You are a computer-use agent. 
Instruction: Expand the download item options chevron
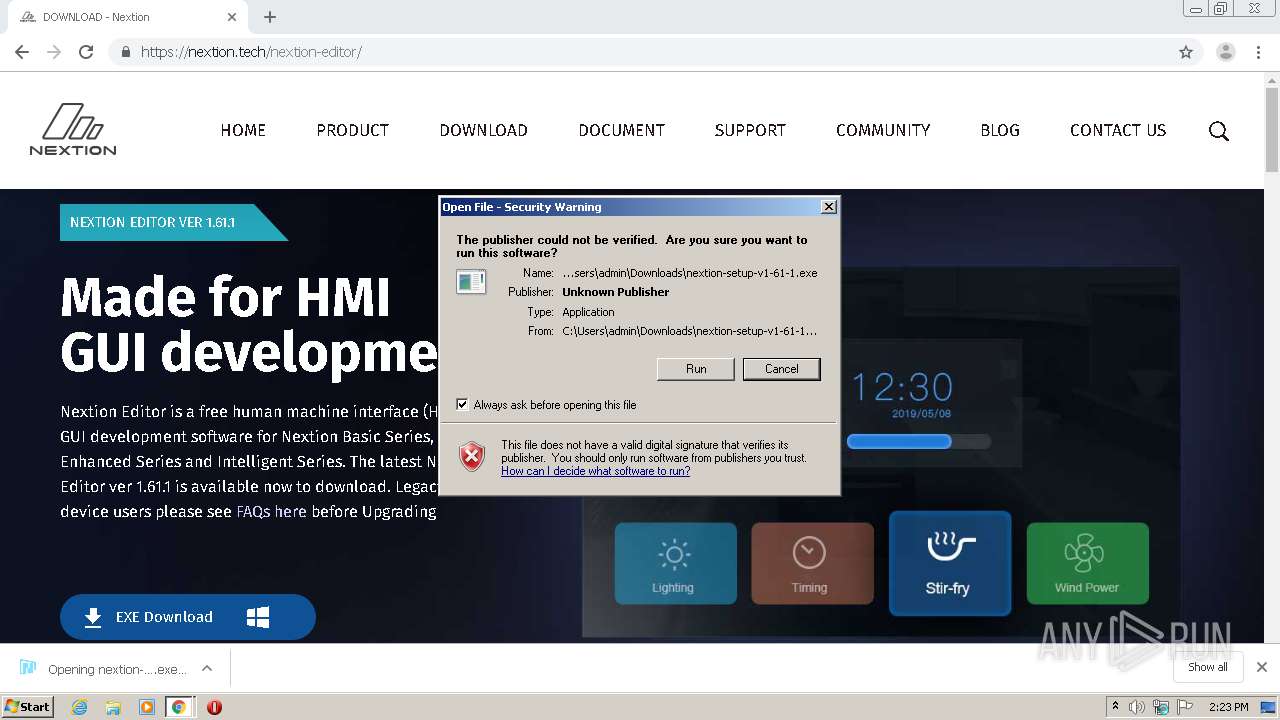(x=207, y=668)
